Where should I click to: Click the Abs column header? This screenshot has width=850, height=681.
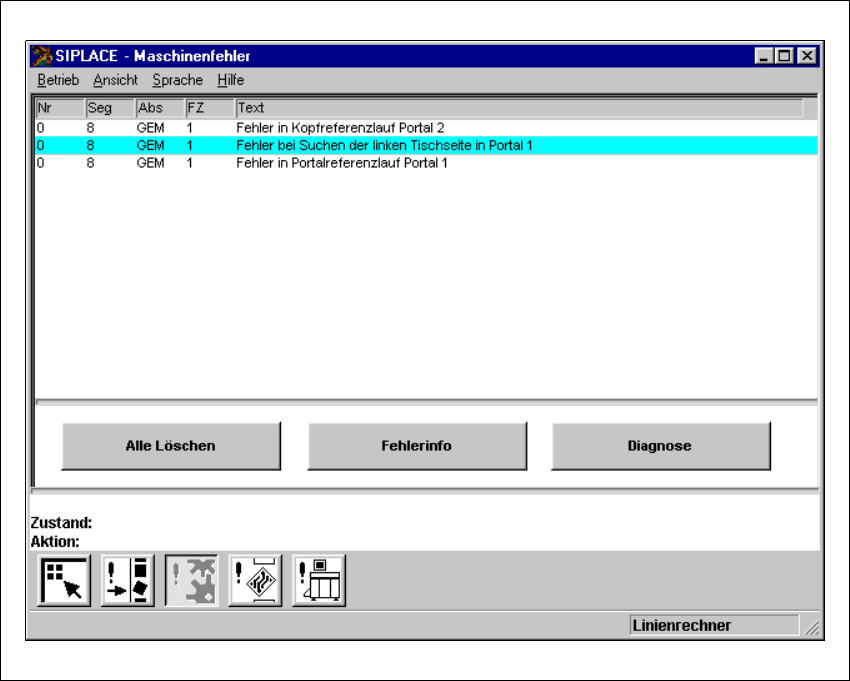pyautogui.click(x=159, y=108)
